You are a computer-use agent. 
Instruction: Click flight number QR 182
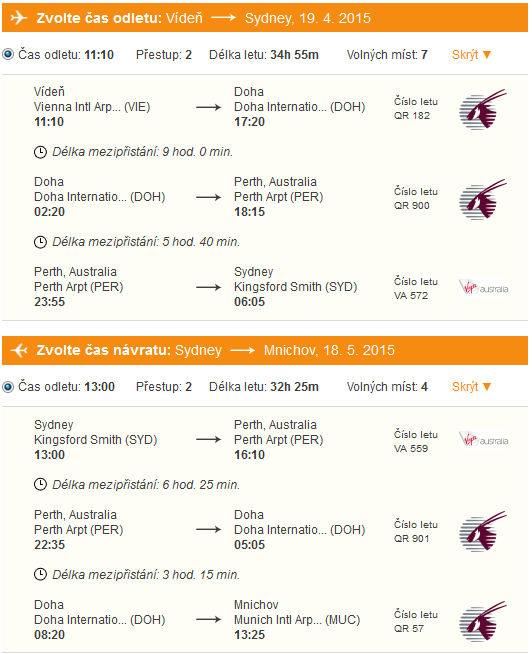pos(412,116)
